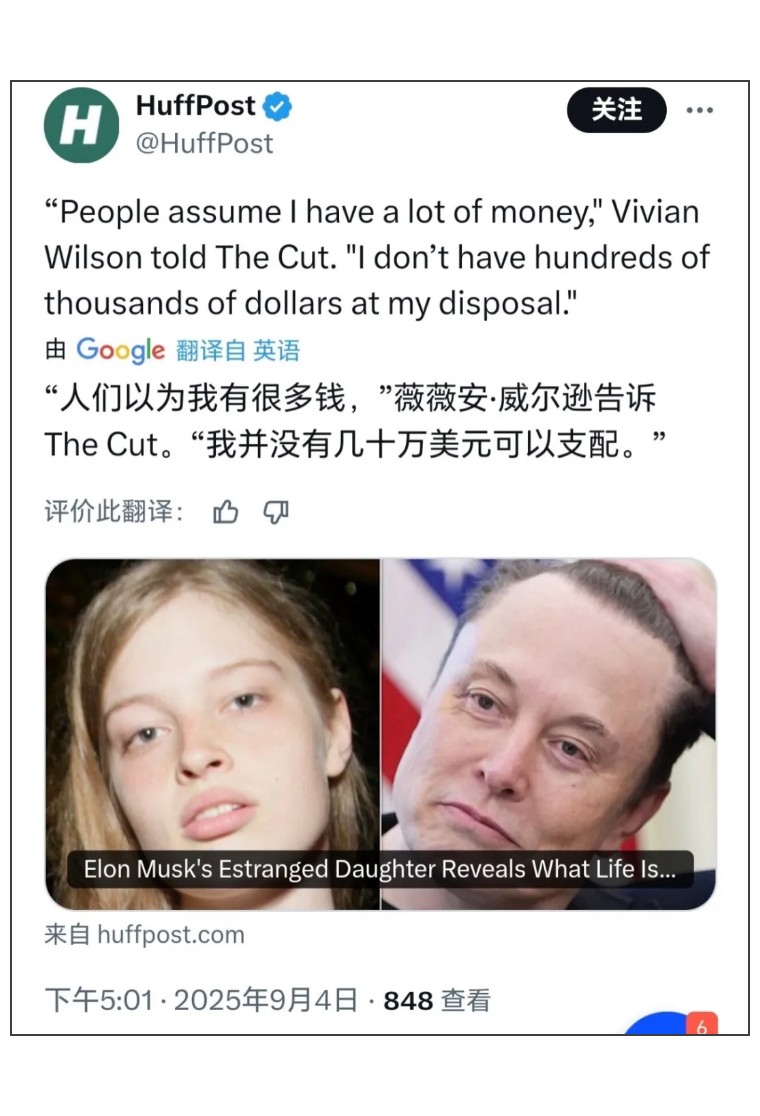760x1116 pixels.
Task: Click the @HuffPost handle
Action: [x=204, y=144]
